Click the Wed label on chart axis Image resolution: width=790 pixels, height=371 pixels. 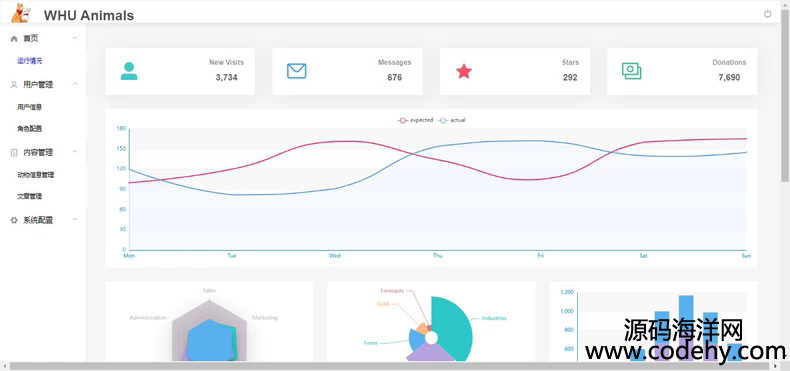(x=335, y=256)
